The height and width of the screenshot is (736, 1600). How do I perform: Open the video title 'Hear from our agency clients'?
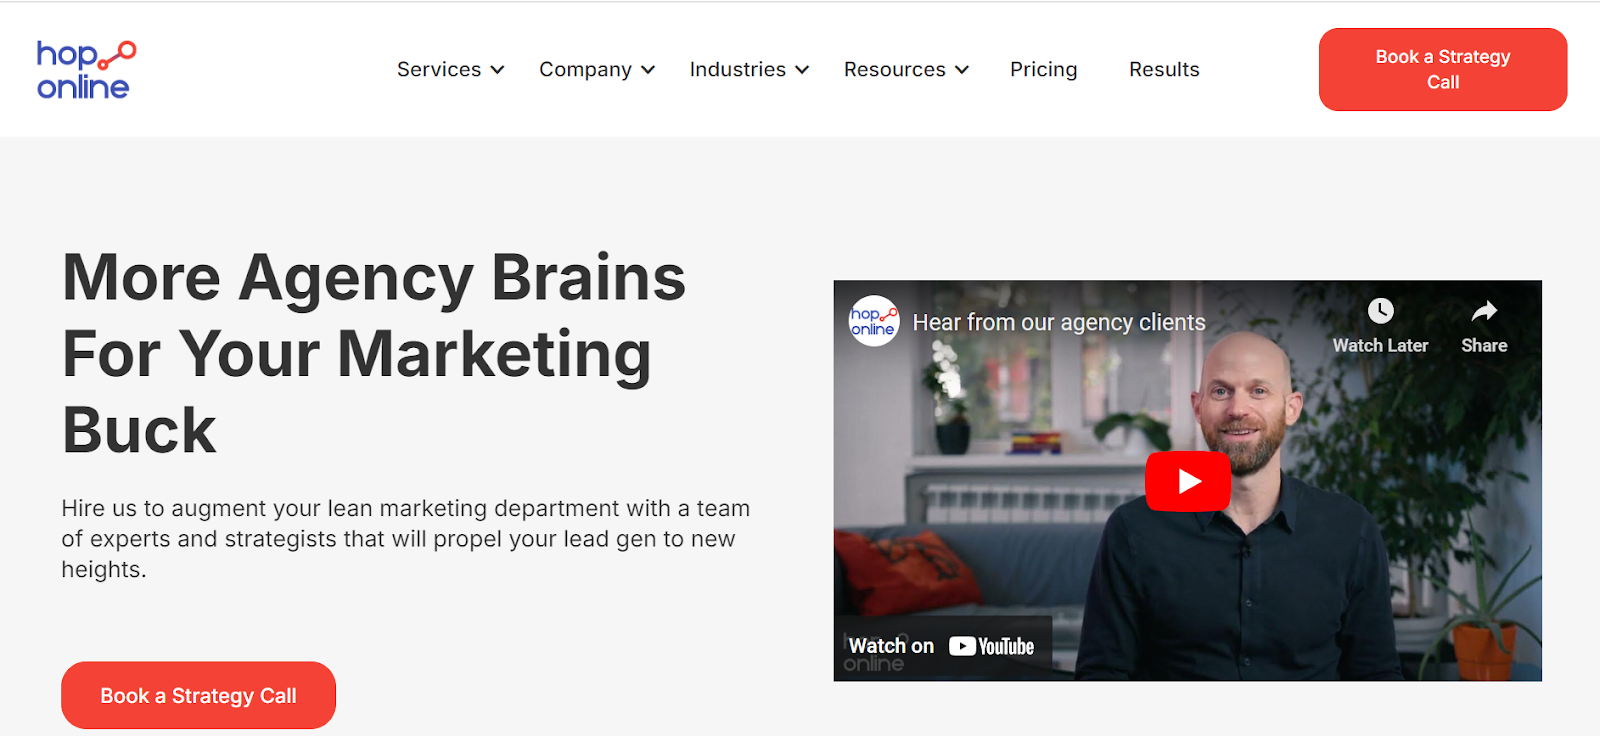[1059, 322]
